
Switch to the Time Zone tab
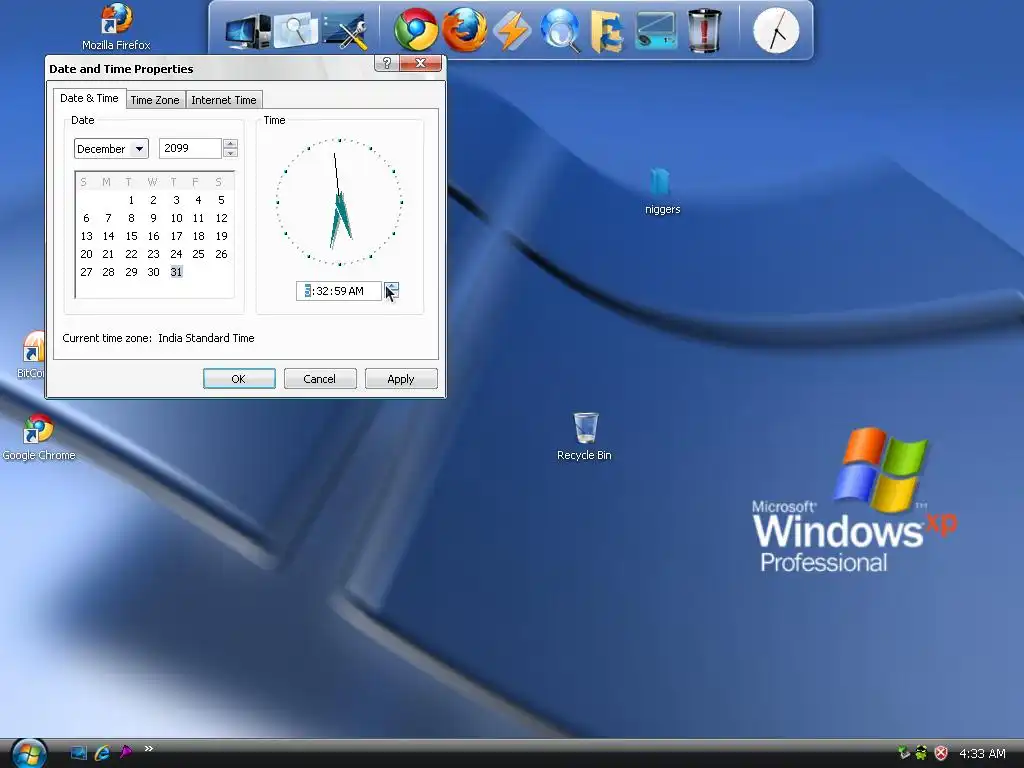[x=155, y=100]
